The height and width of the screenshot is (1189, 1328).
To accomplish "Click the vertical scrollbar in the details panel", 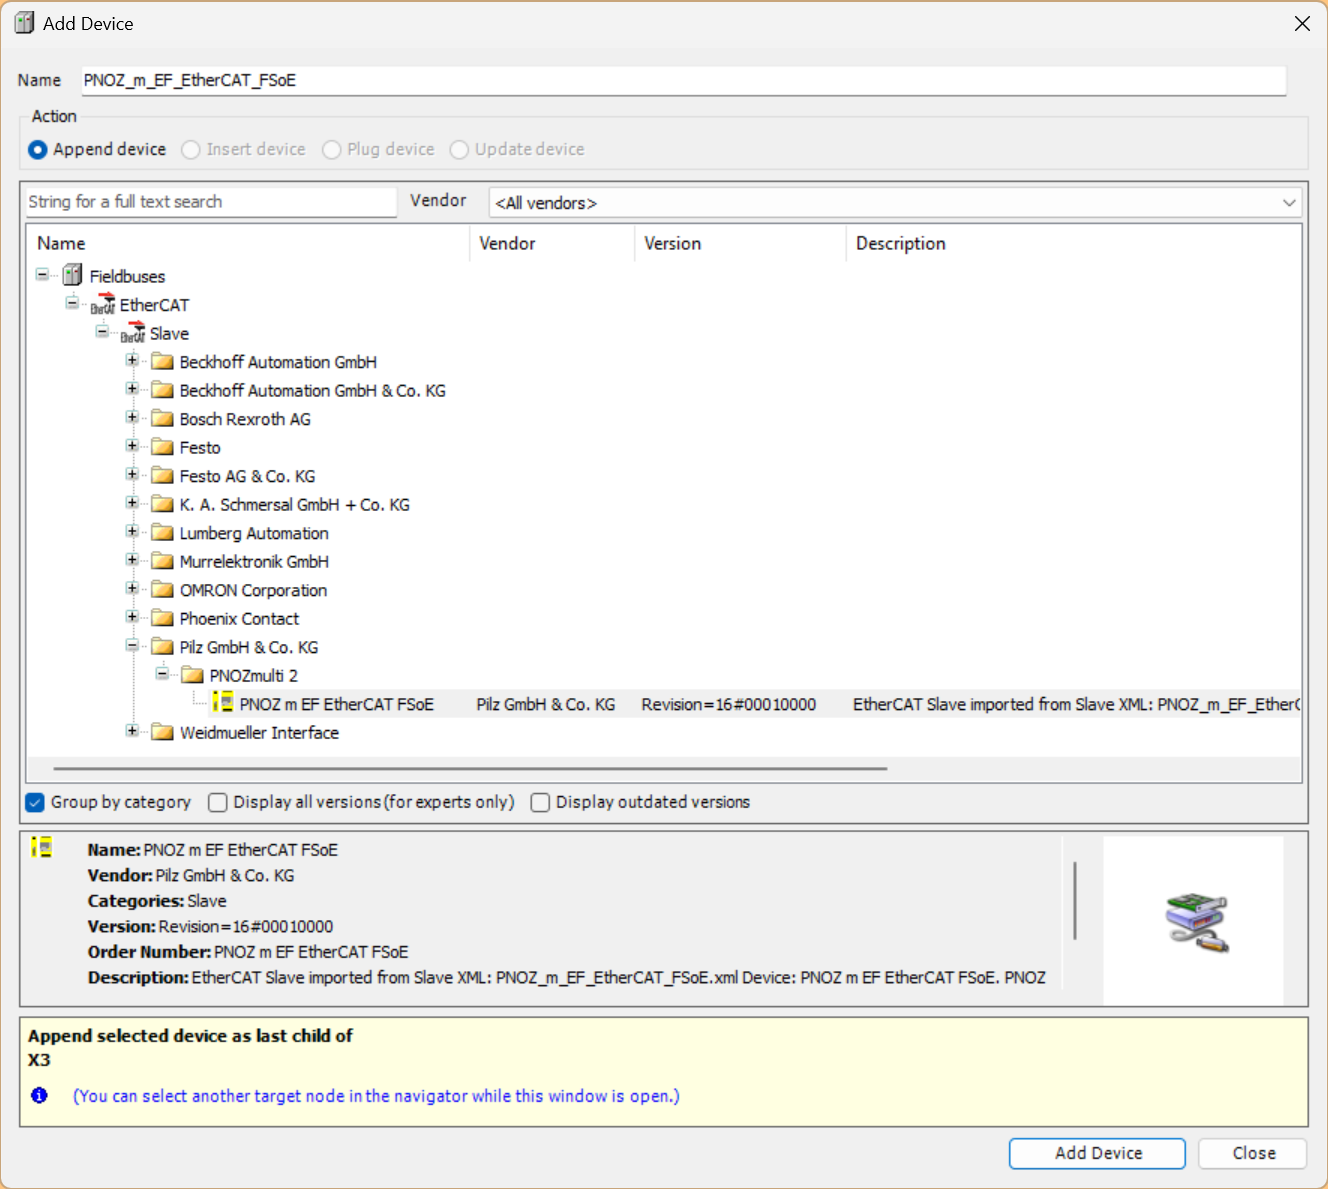I will coord(1075,900).
